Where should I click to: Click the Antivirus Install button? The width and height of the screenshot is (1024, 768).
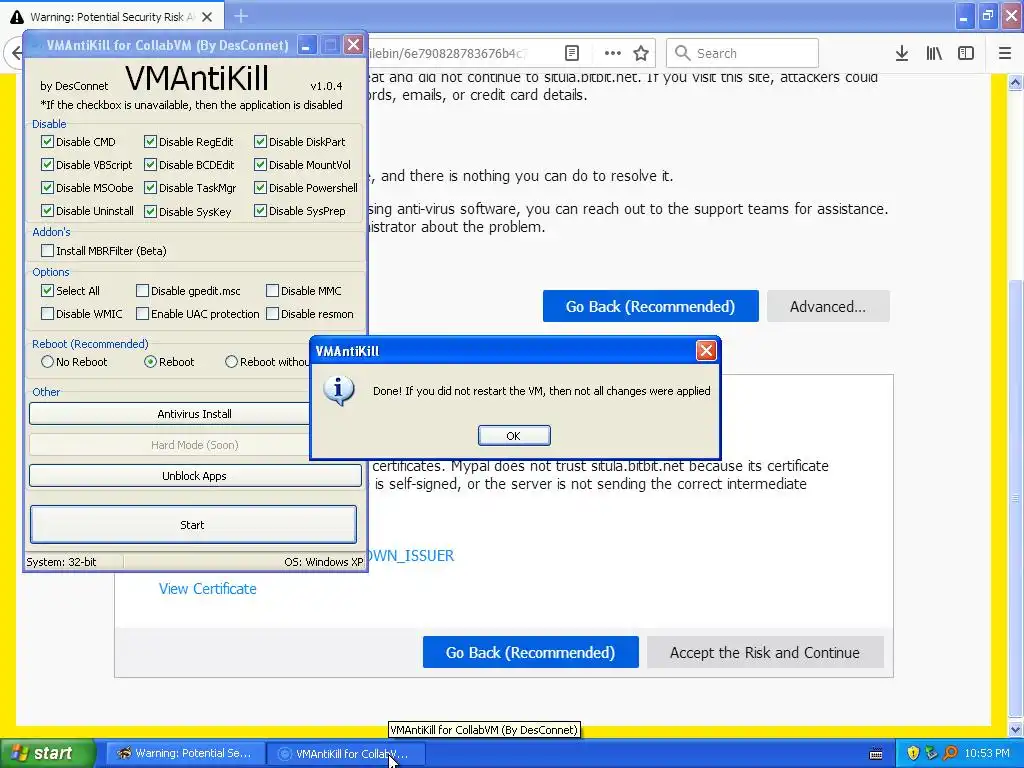point(170,414)
